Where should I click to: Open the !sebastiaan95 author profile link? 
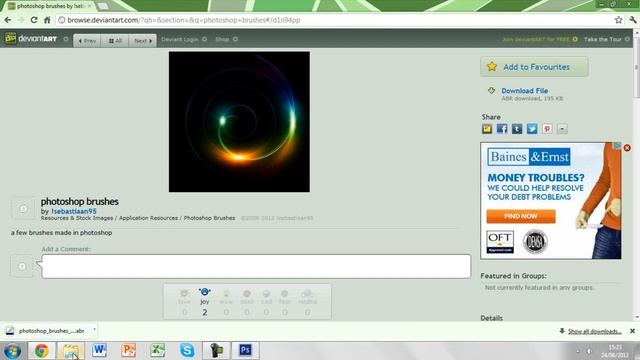coord(74,211)
